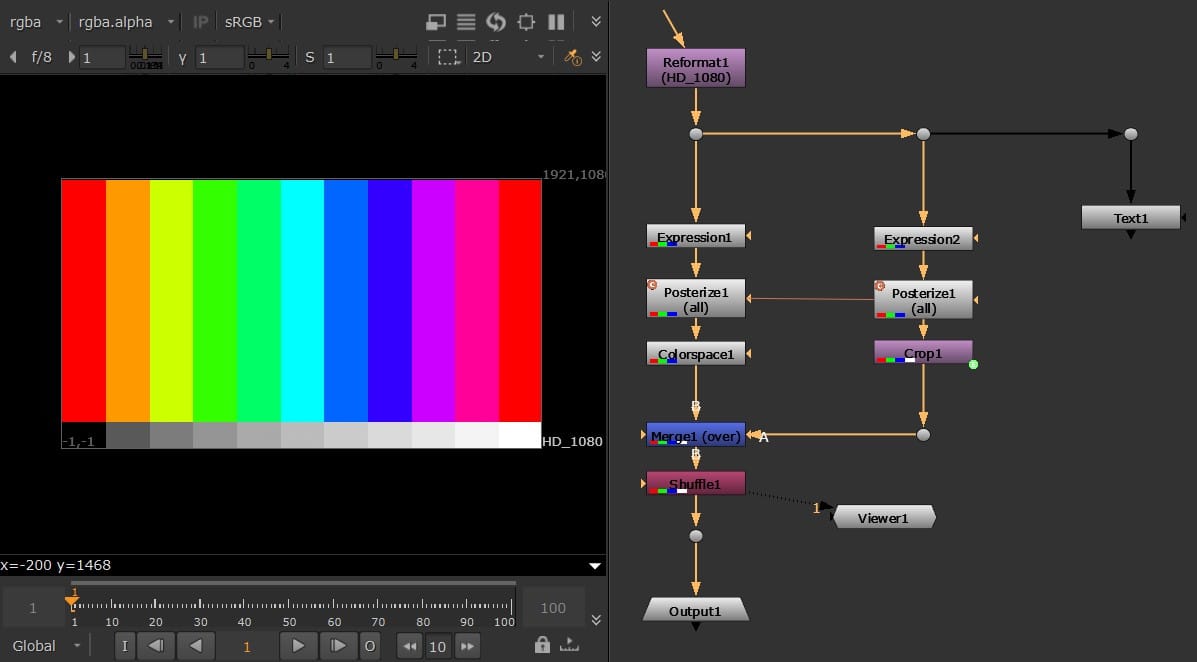Click the I in-point button

(125, 646)
